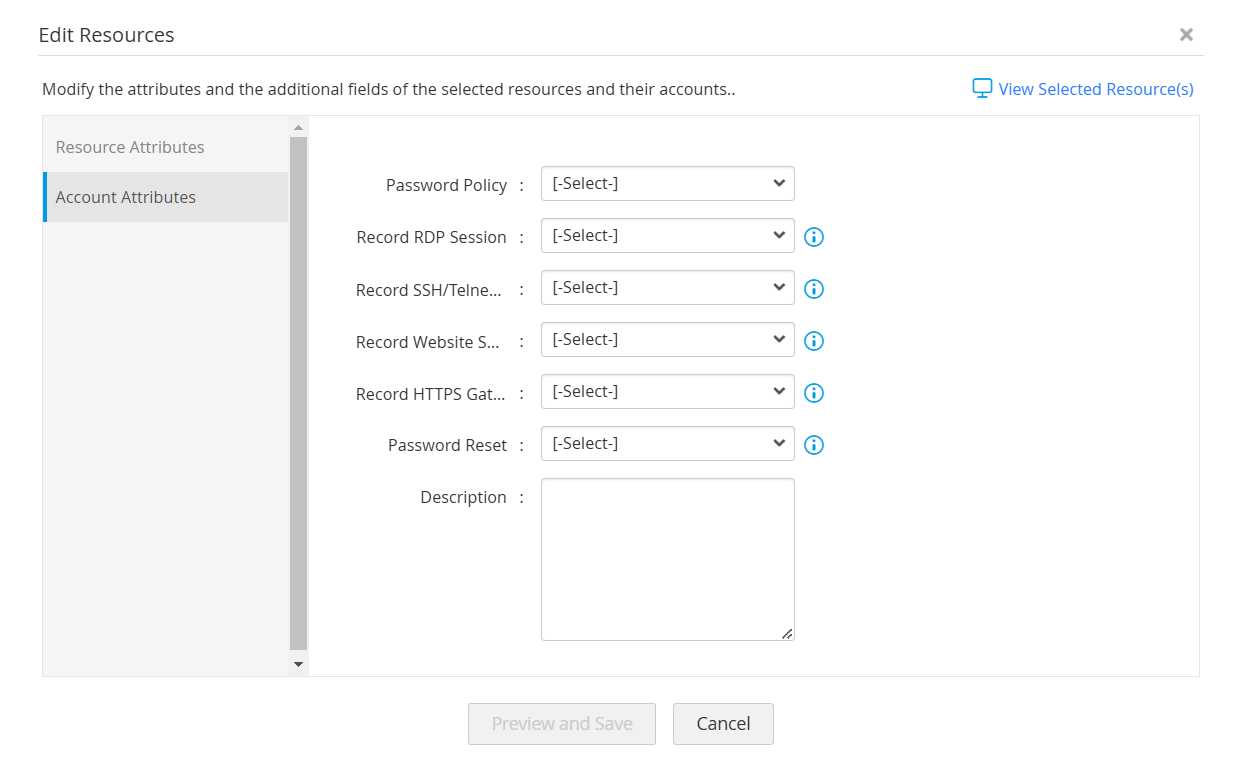The image size is (1240, 765).
Task: Click info icon beside Record RDP Session
Action: (x=814, y=237)
